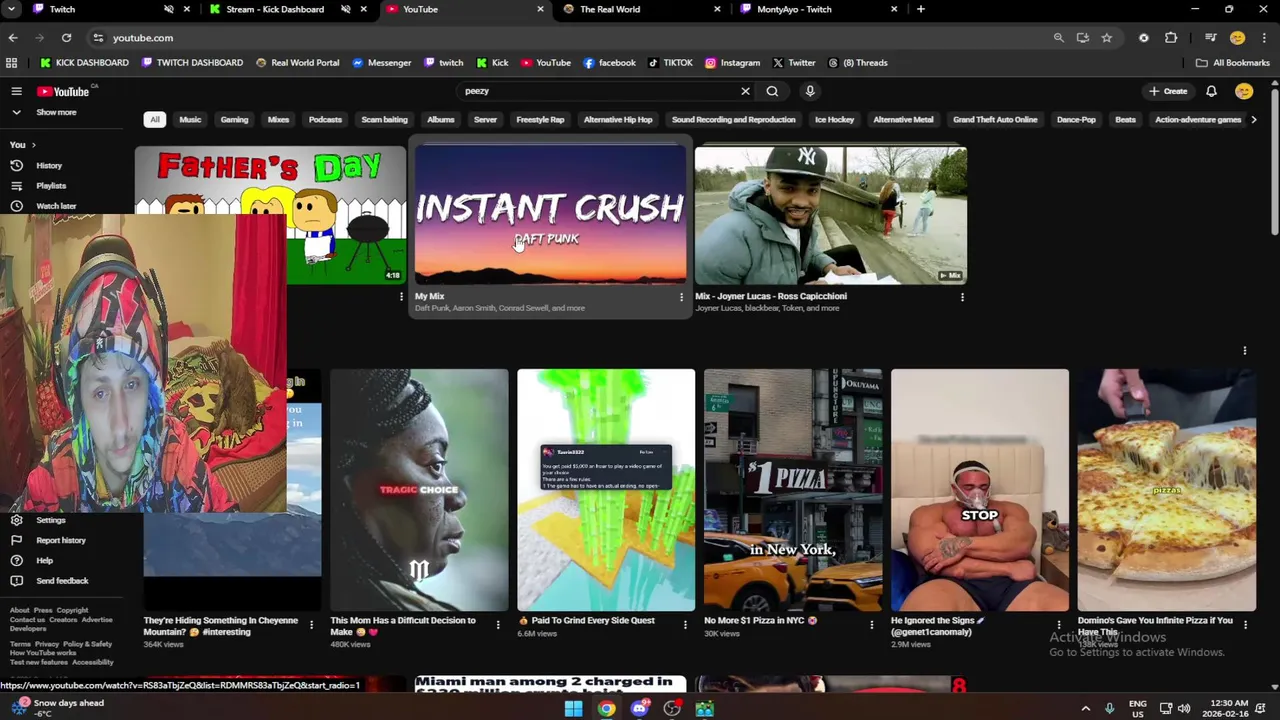Open the Instagram bookmark
1280x720 pixels.
(x=732, y=63)
